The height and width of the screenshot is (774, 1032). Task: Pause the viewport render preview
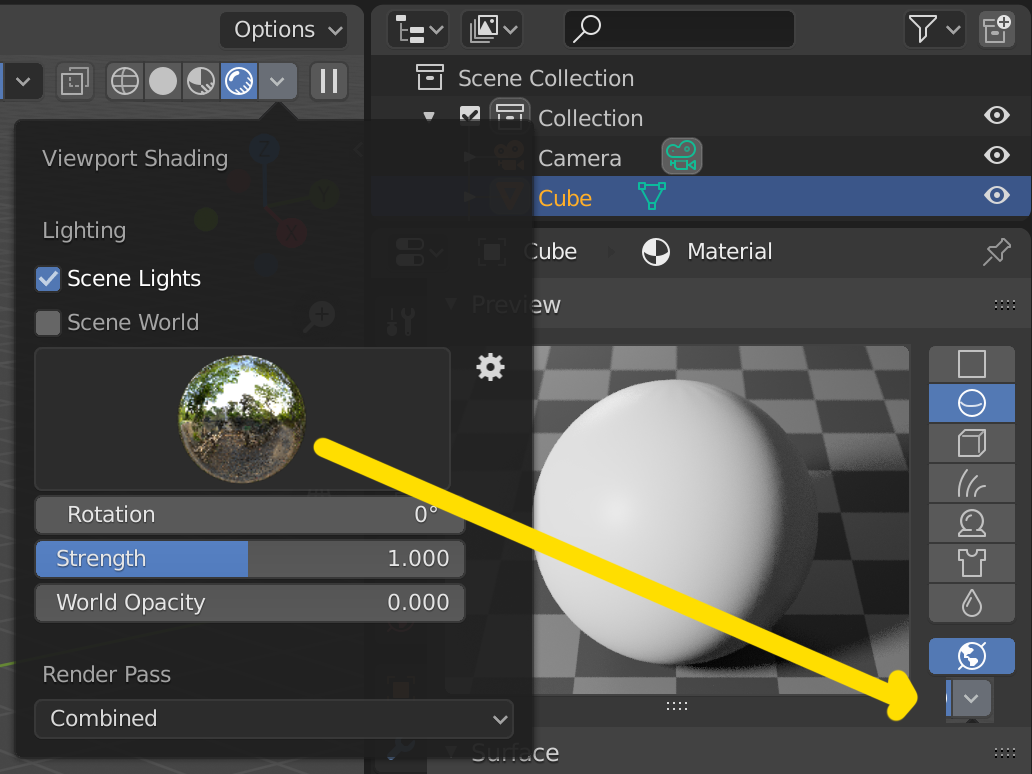[x=328, y=82]
